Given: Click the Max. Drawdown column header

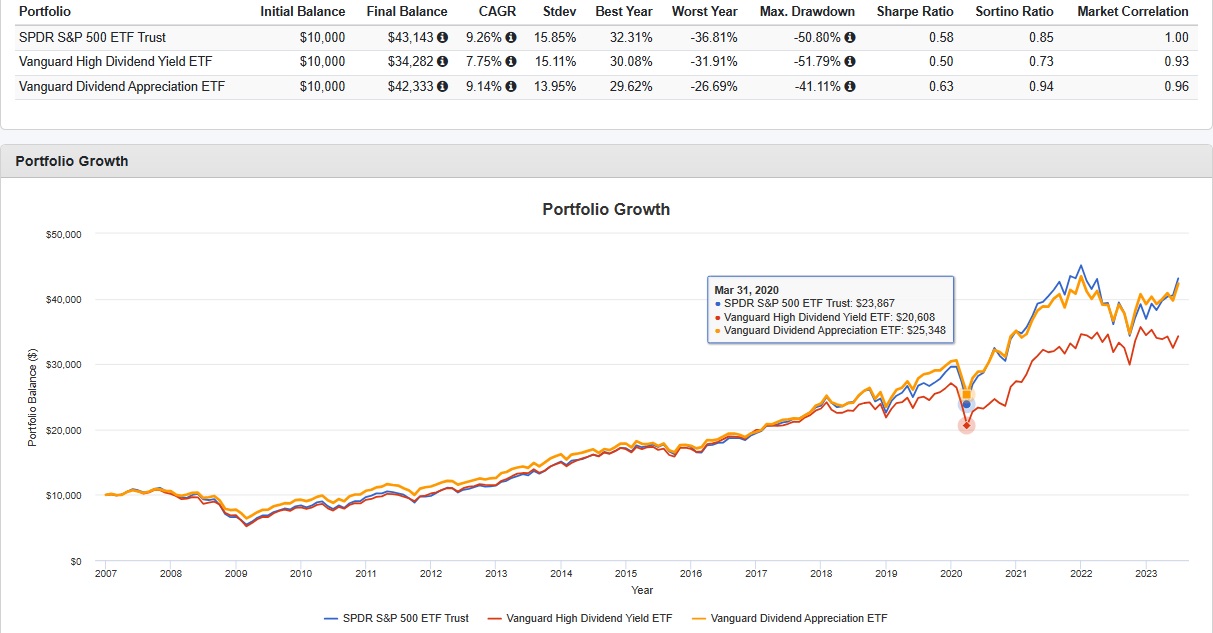Looking at the screenshot, I should tap(807, 12).
